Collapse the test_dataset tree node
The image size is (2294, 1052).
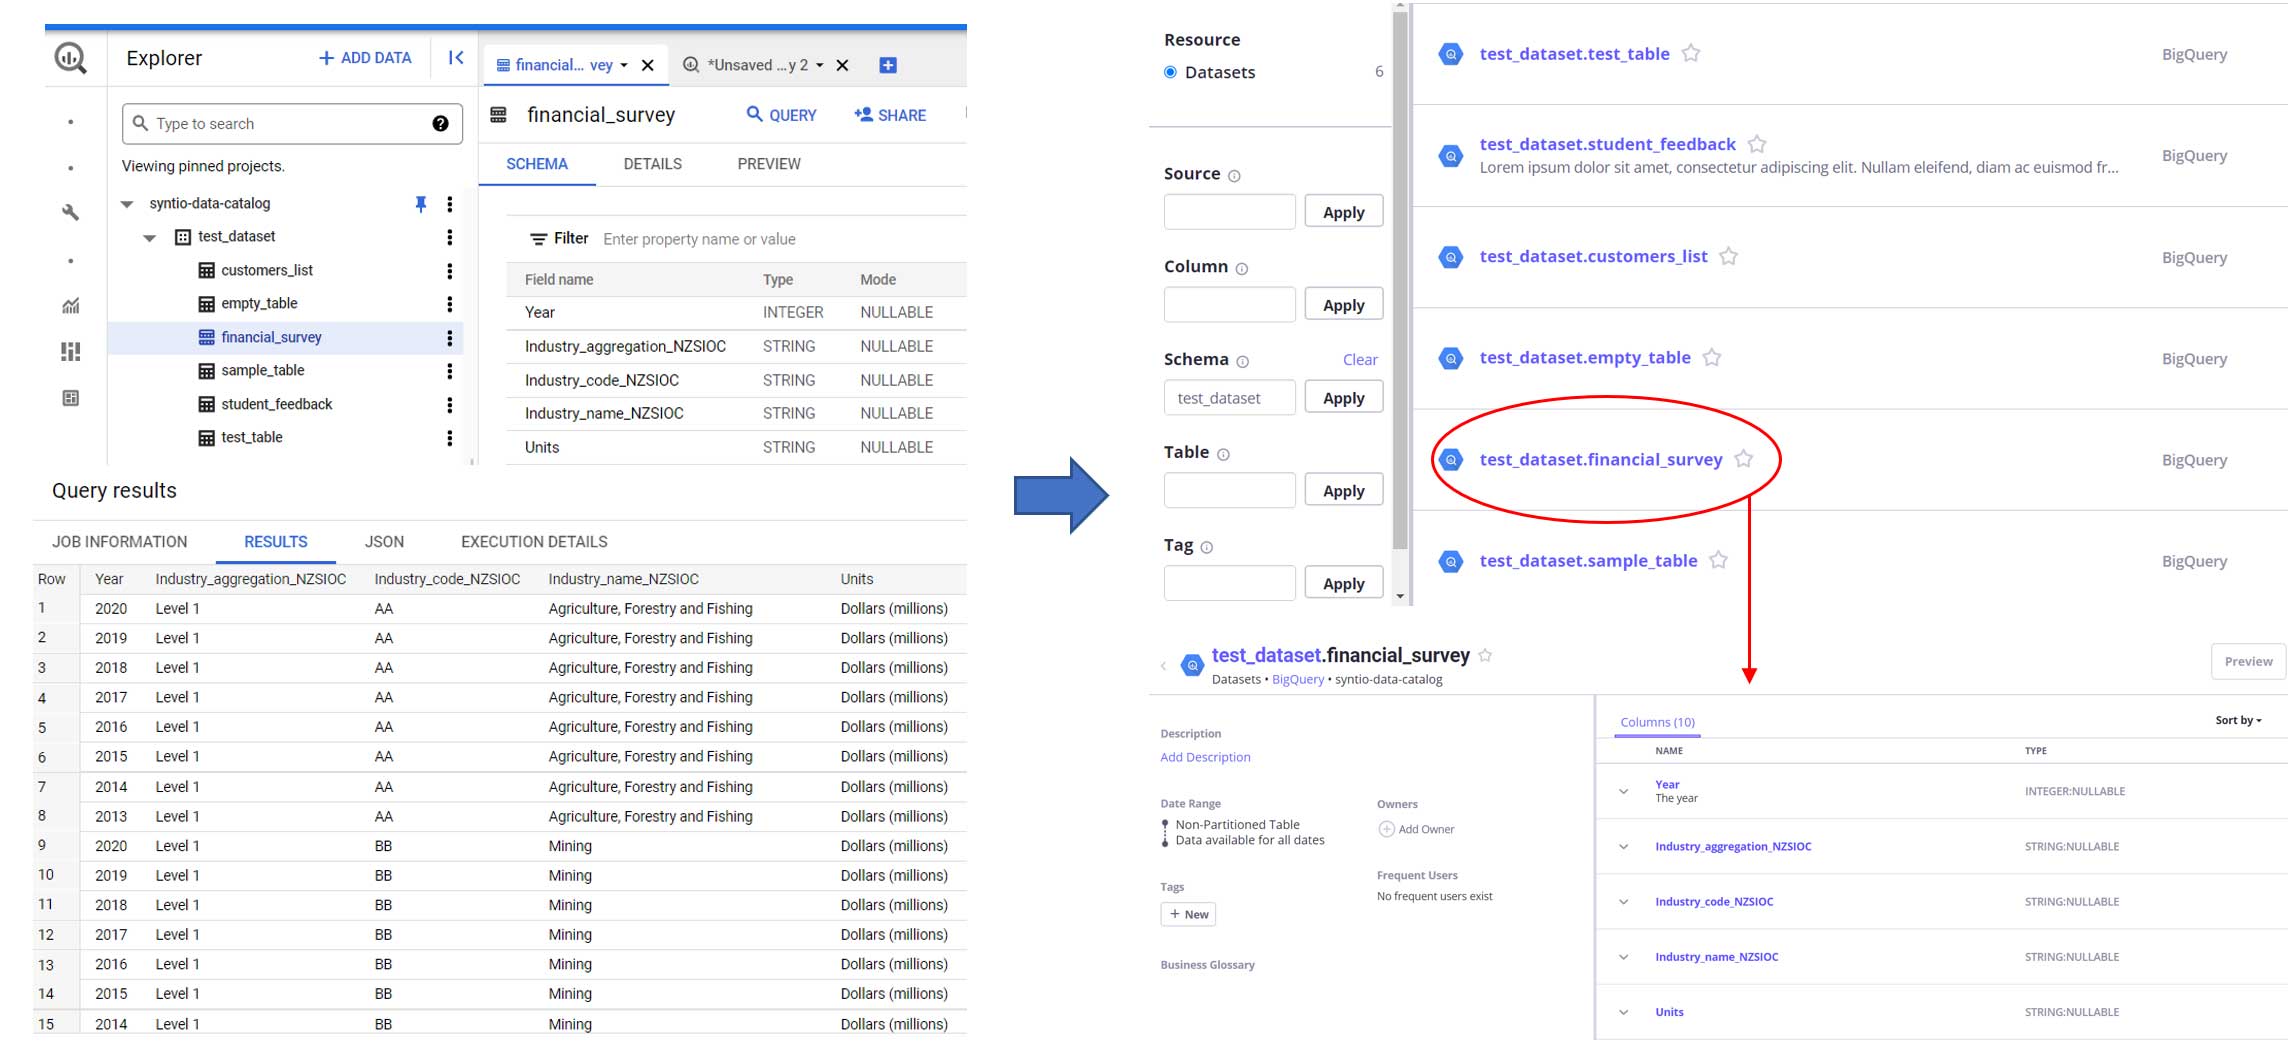150,238
